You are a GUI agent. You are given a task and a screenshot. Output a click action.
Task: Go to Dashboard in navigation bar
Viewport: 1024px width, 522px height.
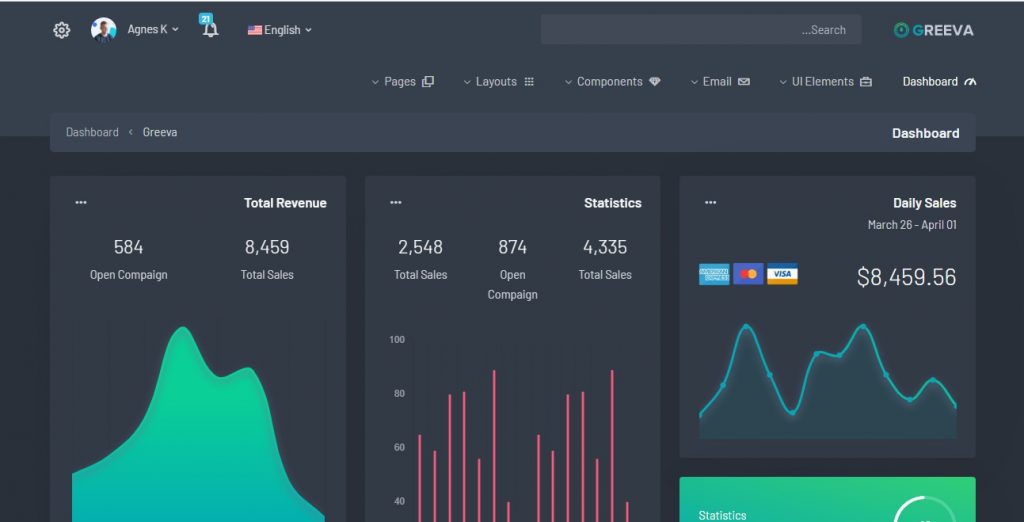coord(938,82)
